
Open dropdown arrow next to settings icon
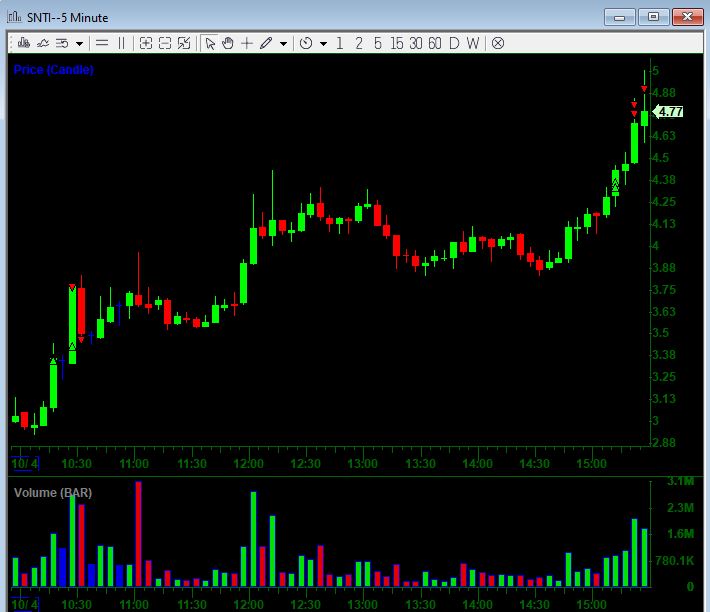pos(79,44)
